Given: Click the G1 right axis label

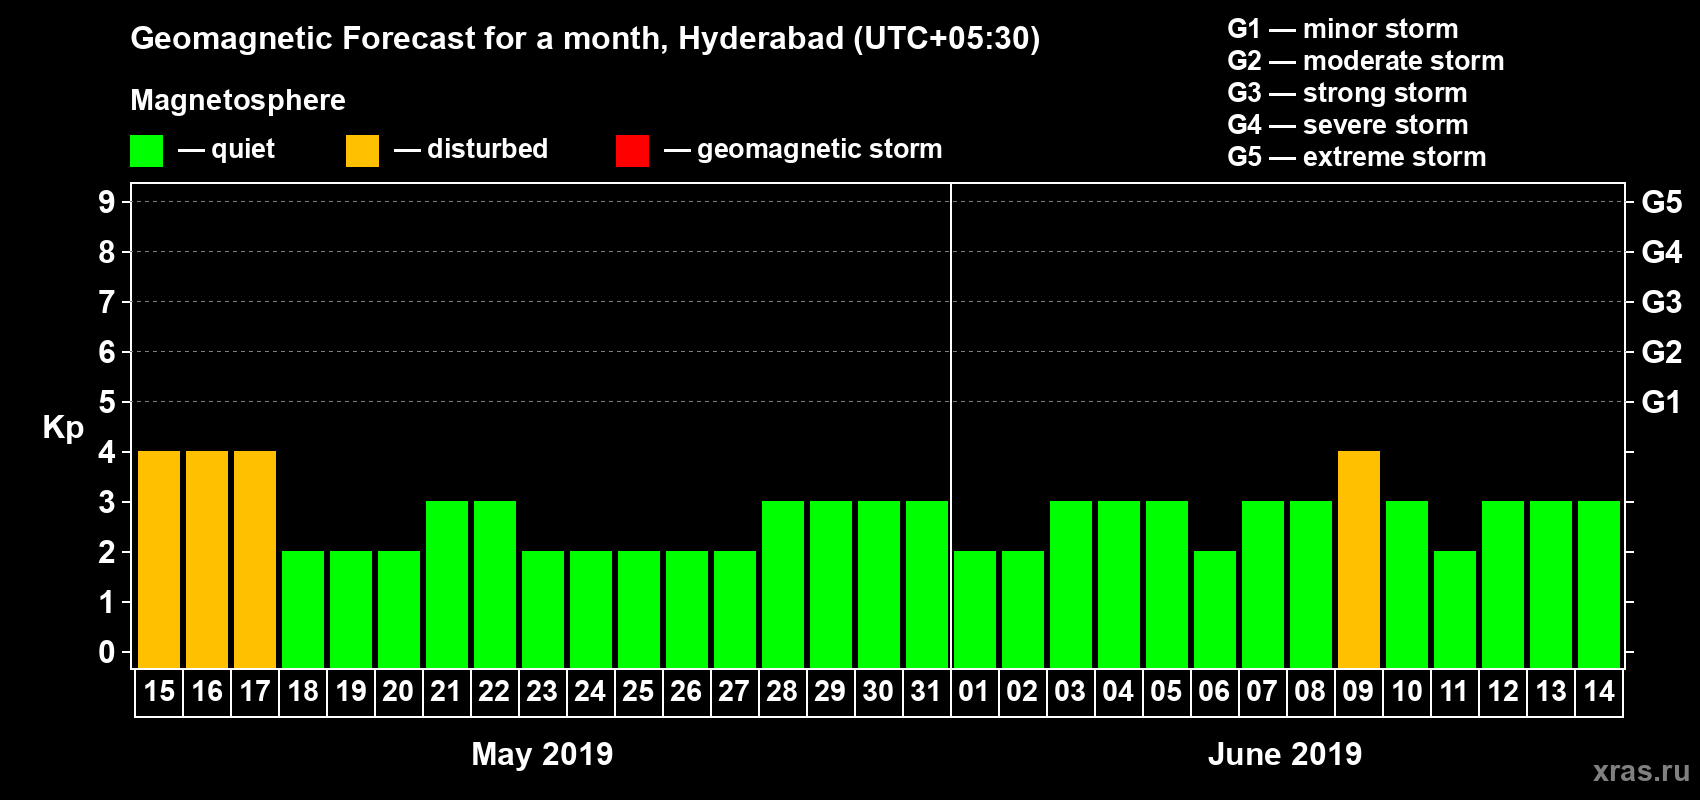Looking at the screenshot, I should pos(1662,402).
